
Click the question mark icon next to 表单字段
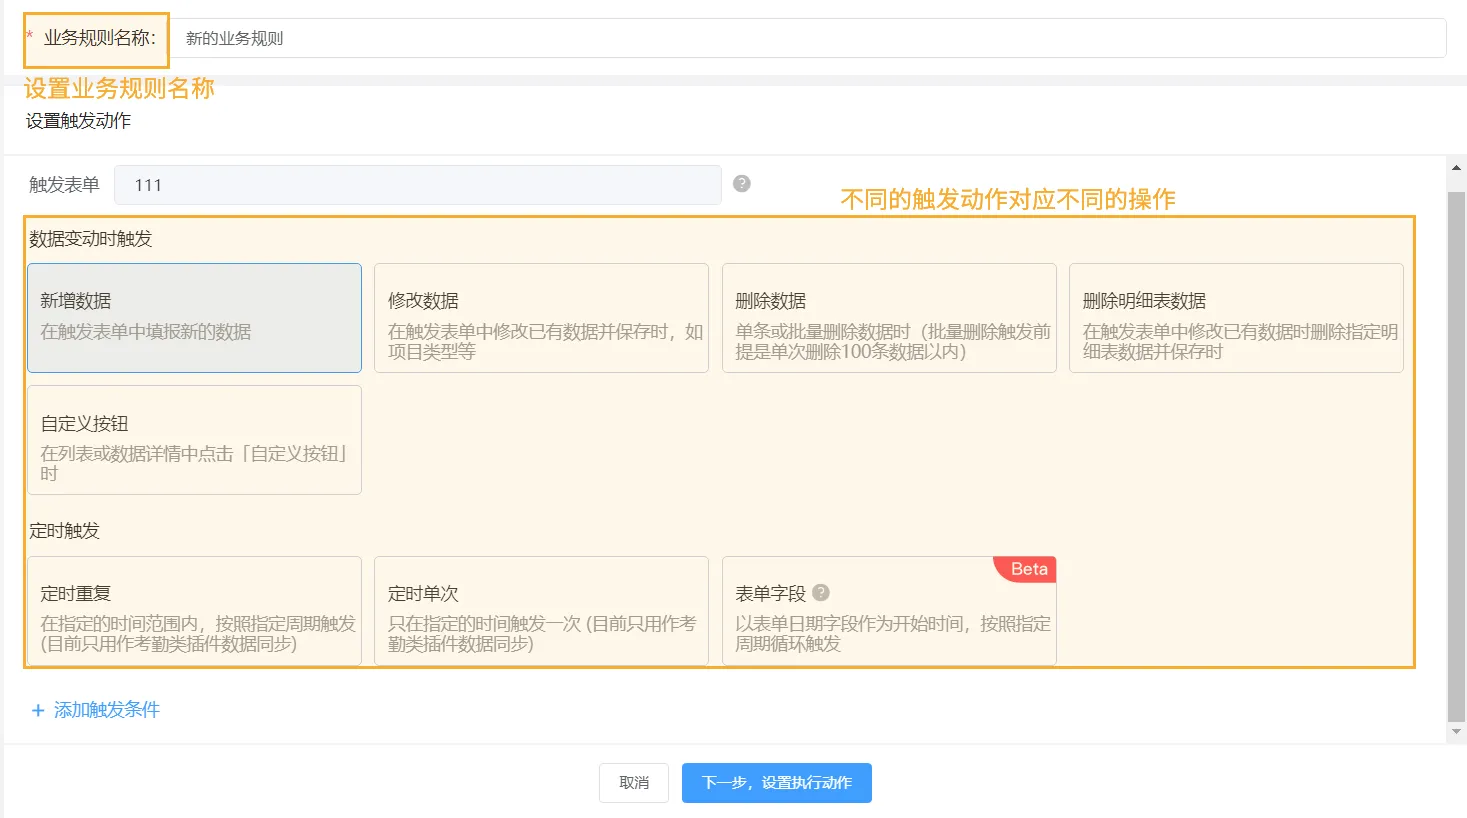coord(821,593)
